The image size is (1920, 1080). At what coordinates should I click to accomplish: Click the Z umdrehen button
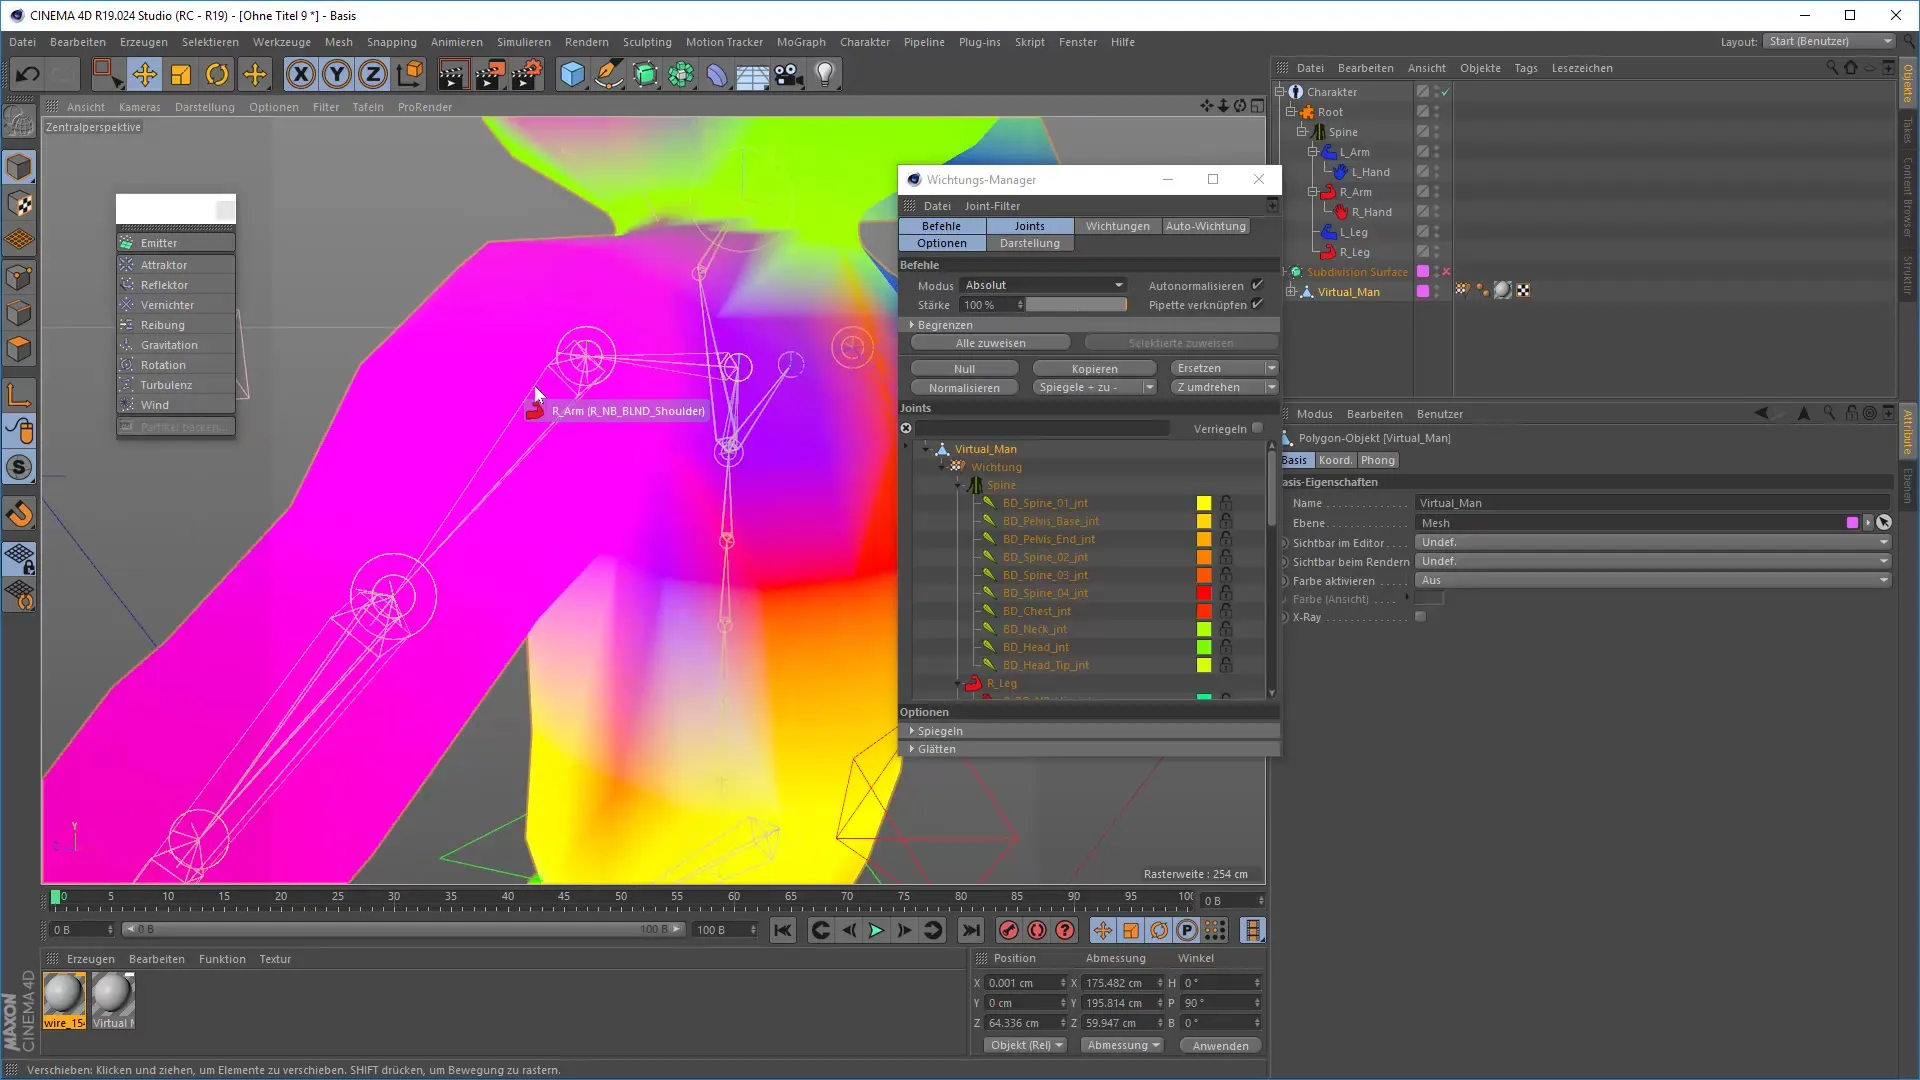point(1216,387)
